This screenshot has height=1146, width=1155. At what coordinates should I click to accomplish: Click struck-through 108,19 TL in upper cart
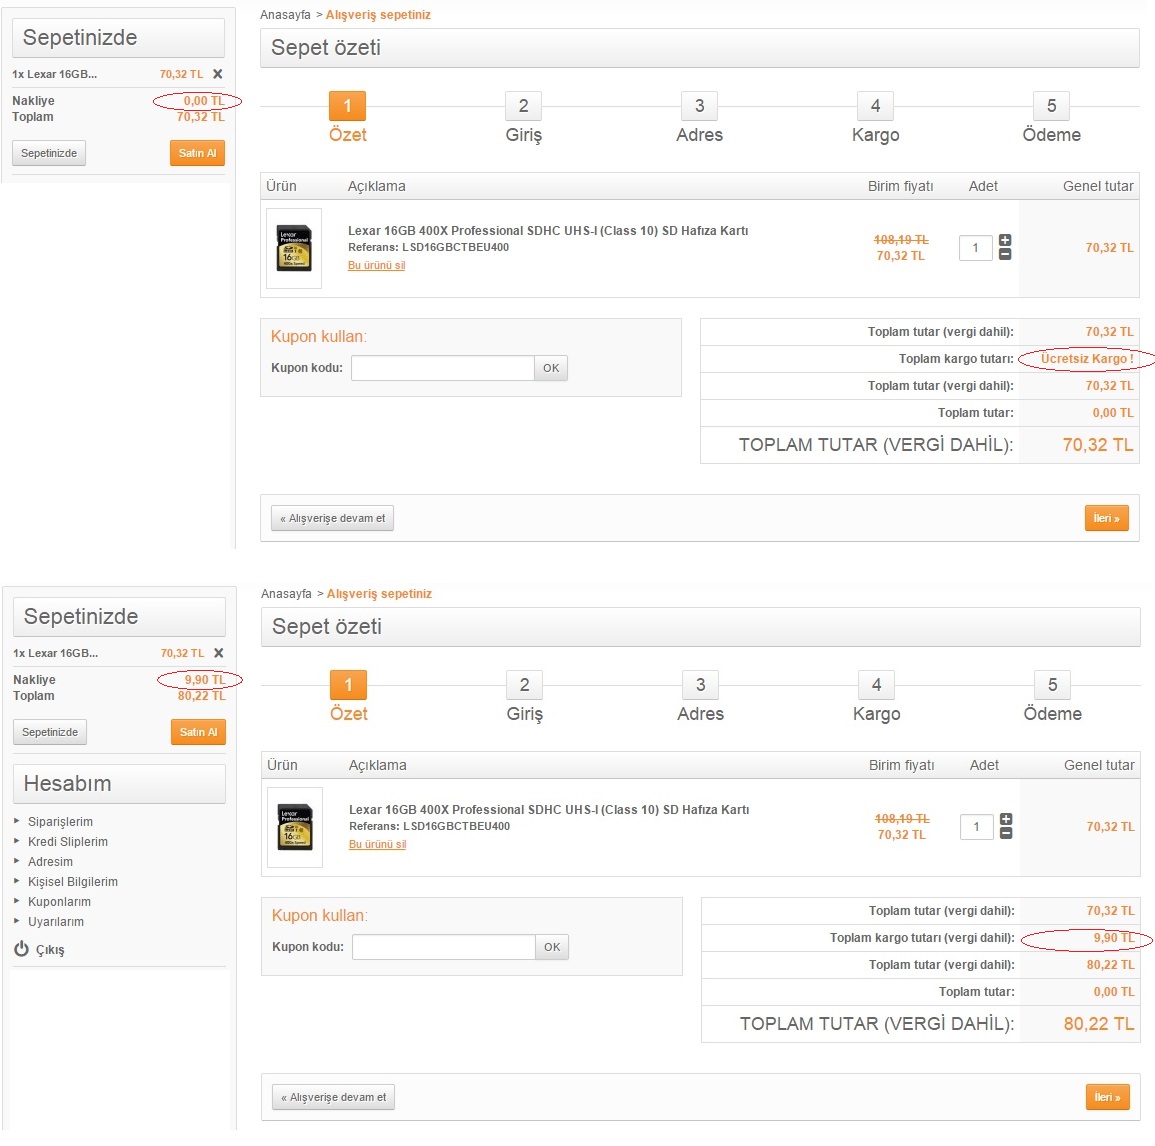[901, 239]
